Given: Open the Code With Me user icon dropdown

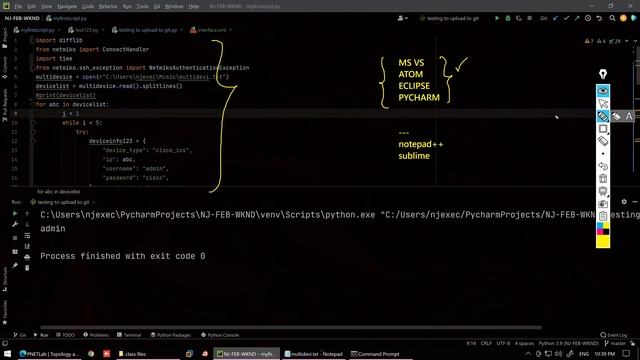Looking at the screenshot, I should pyautogui.click(x=402, y=18).
